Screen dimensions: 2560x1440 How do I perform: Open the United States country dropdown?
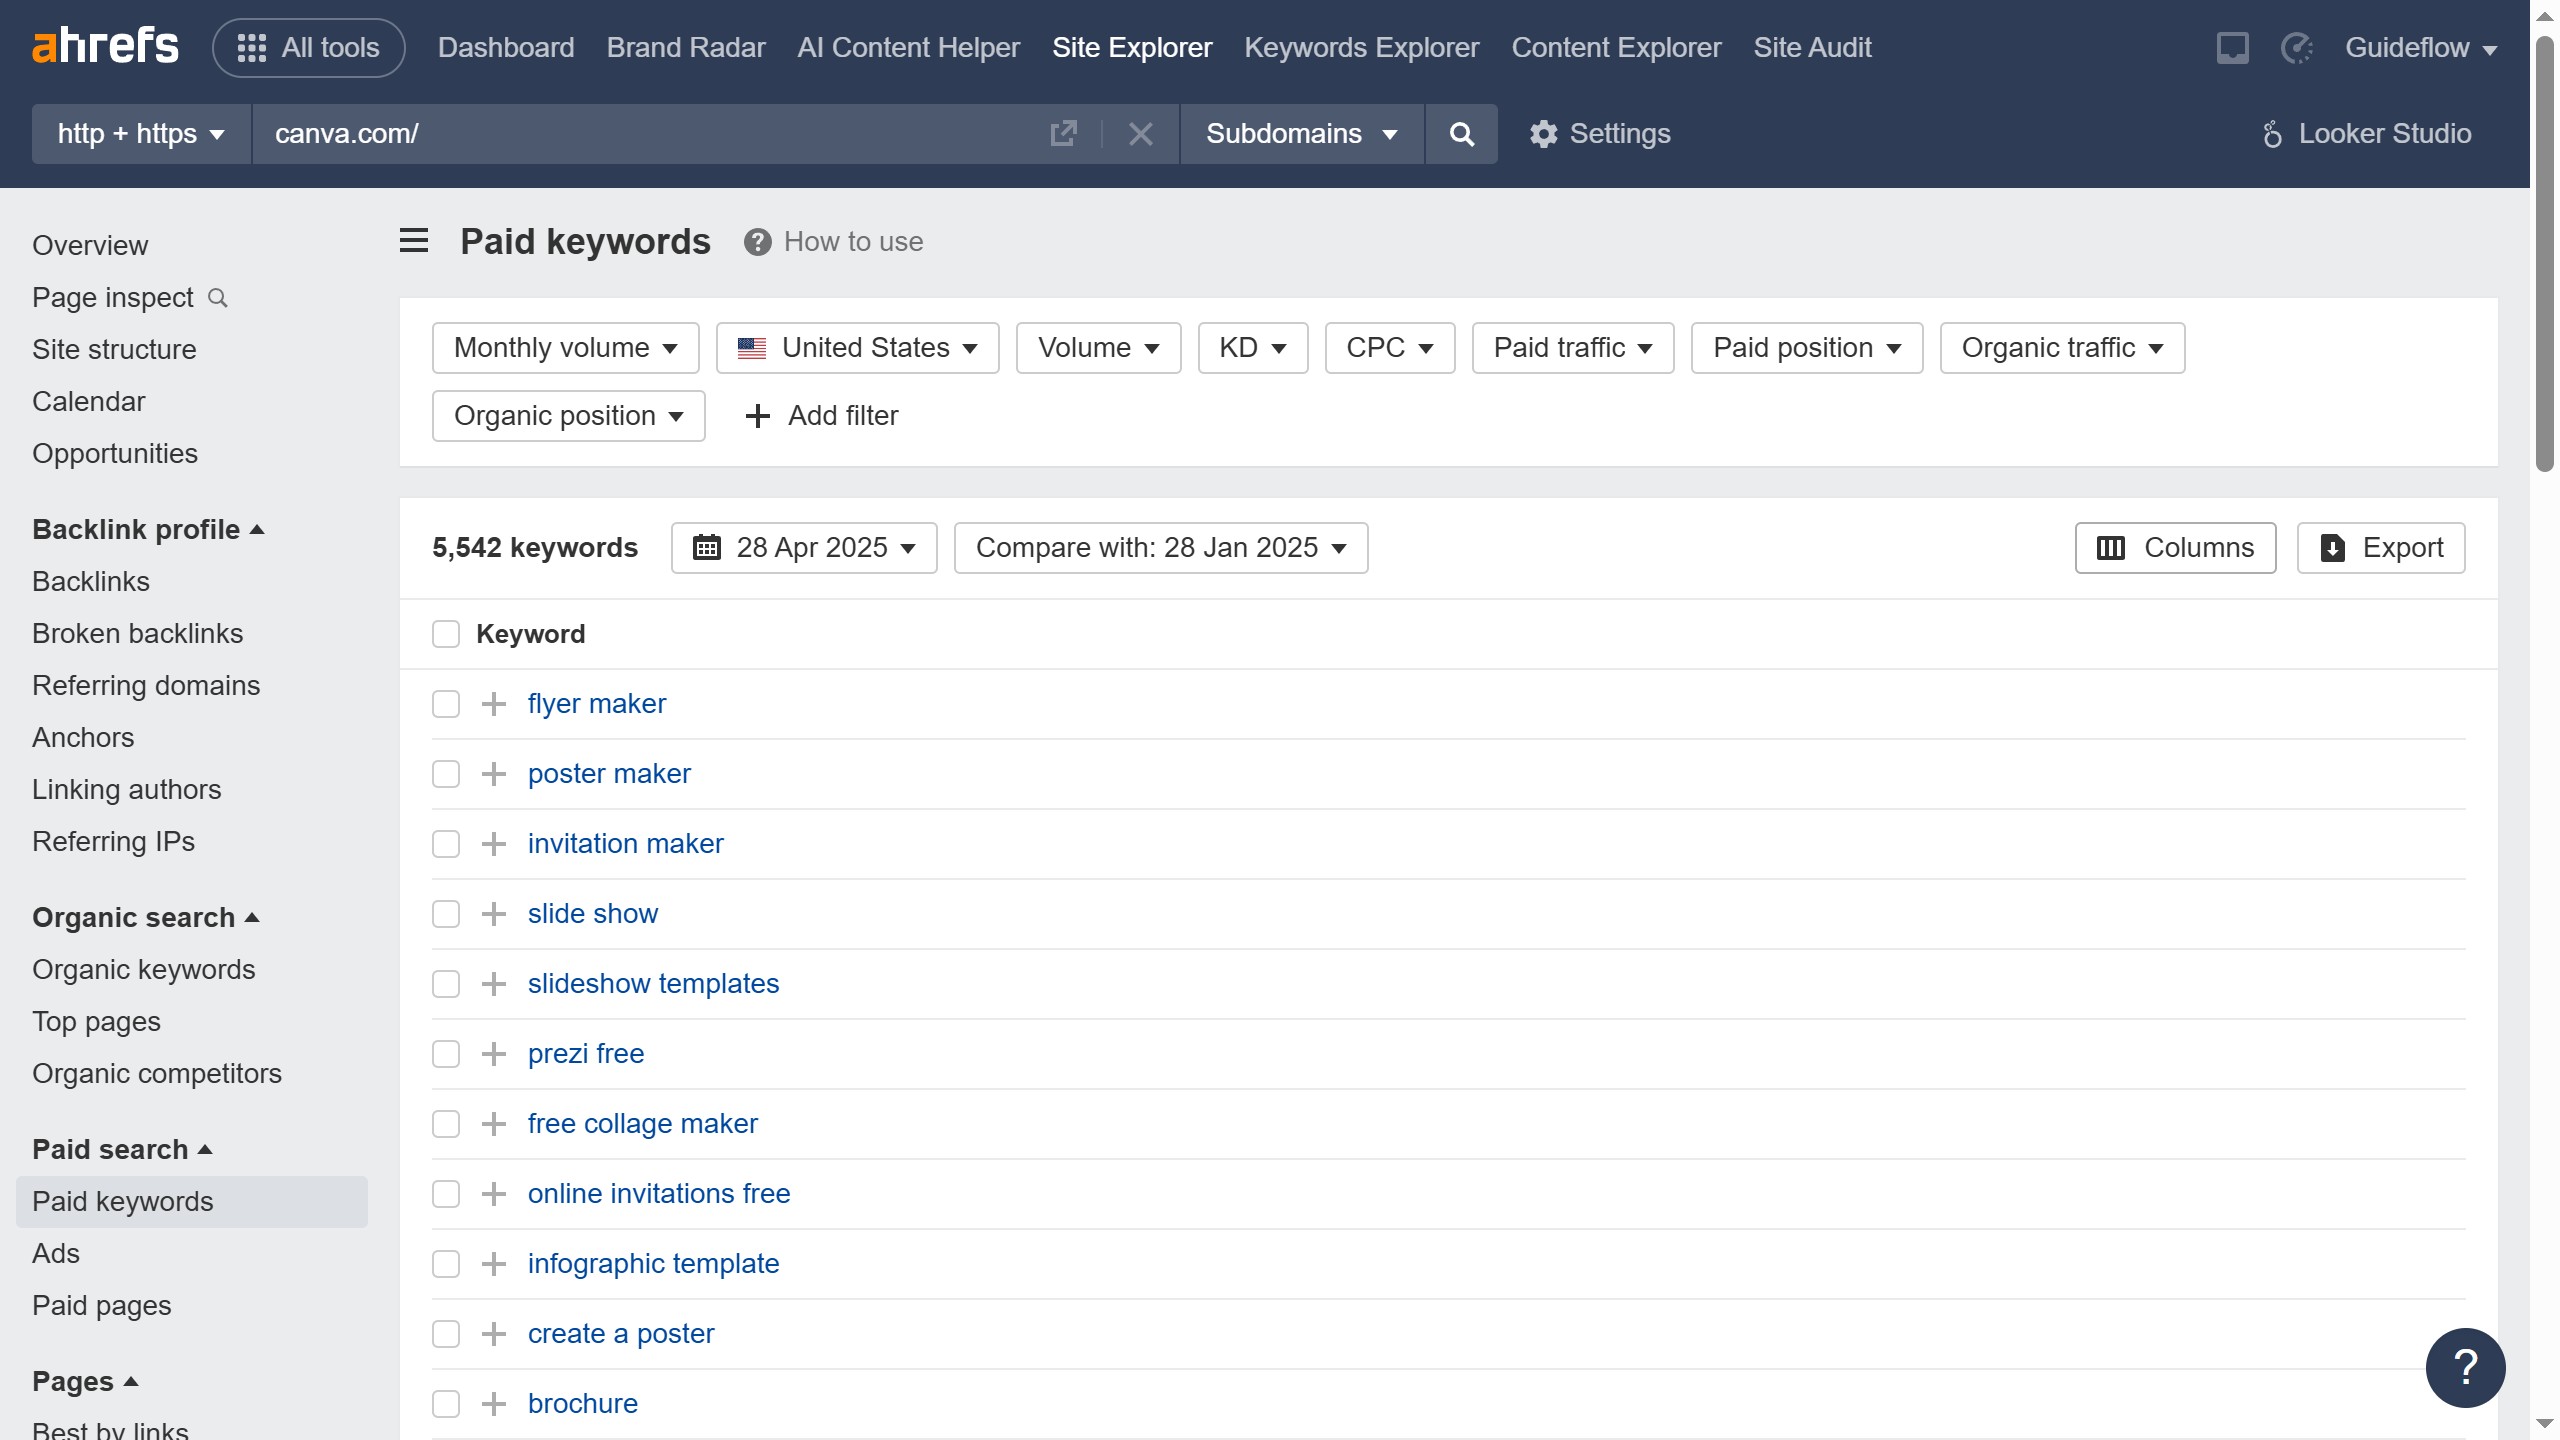click(857, 348)
